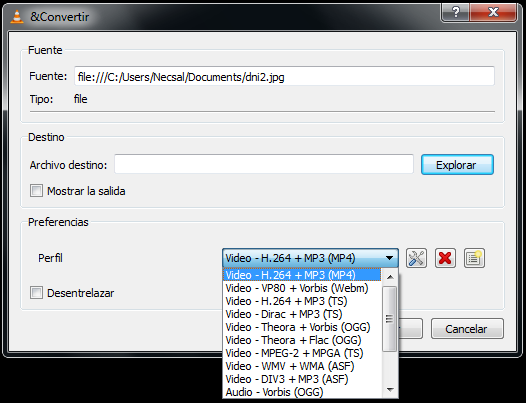526x403 pixels.
Task: Choose Video - Theora + Vorbis (OGG)
Action: pyautogui.click(x=302, y=327)
